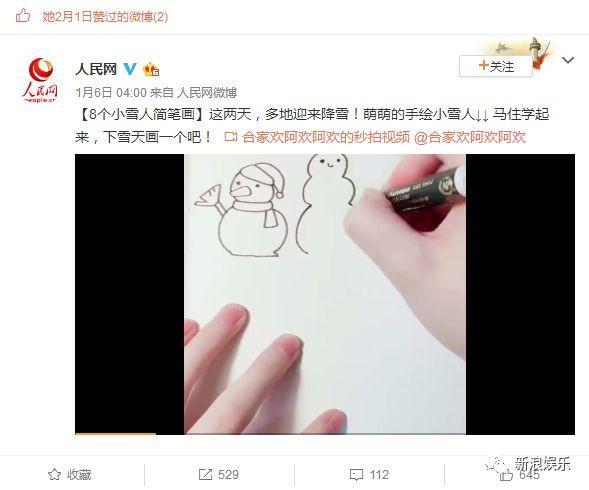Click the star icon next to 收藏
The height and width of the screenshot is (490, 589).
(x=54, y=475)
